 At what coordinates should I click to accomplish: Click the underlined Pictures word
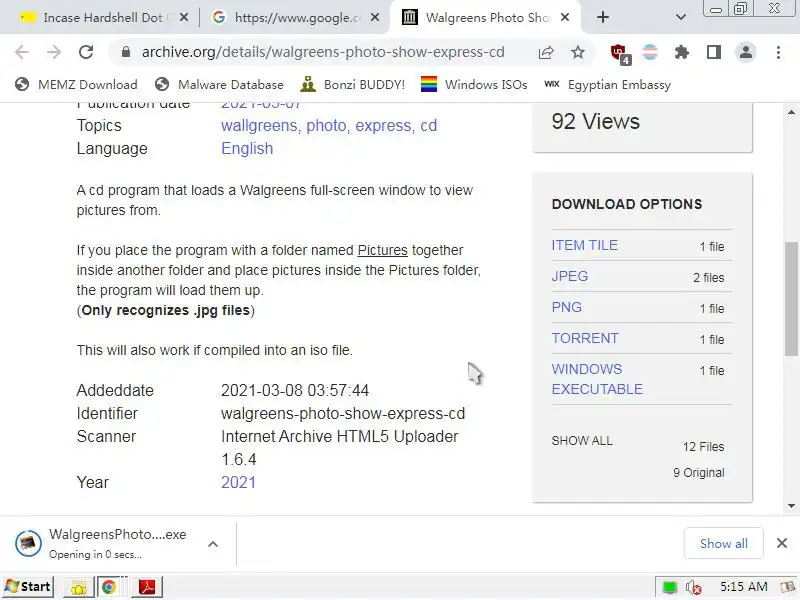point(383,250)
